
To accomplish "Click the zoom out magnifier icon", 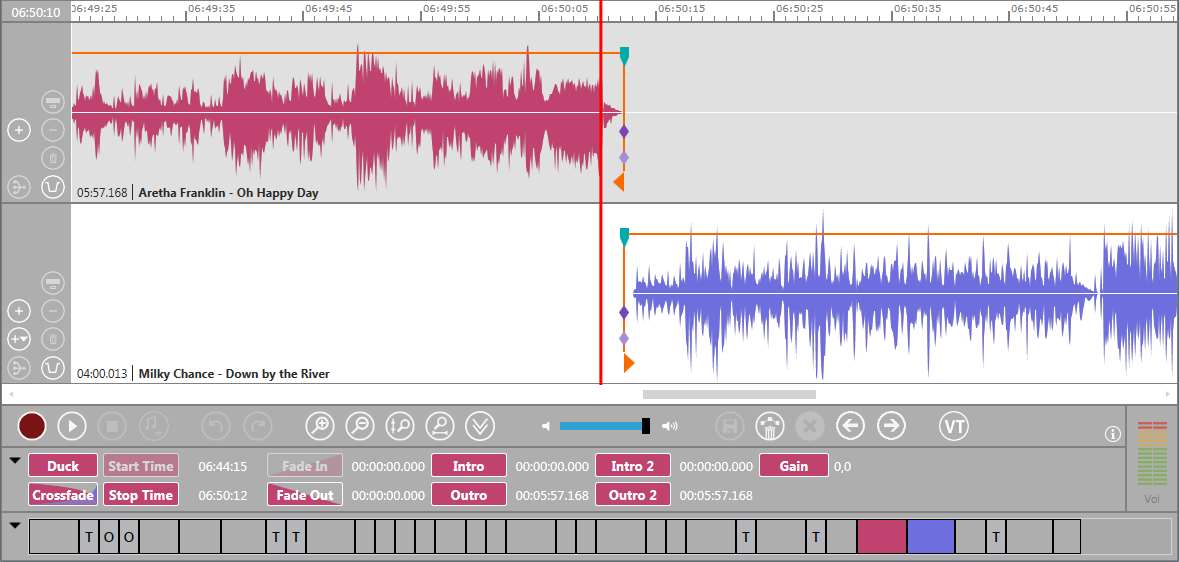I will pyautogui.click(x=360, y=426).
